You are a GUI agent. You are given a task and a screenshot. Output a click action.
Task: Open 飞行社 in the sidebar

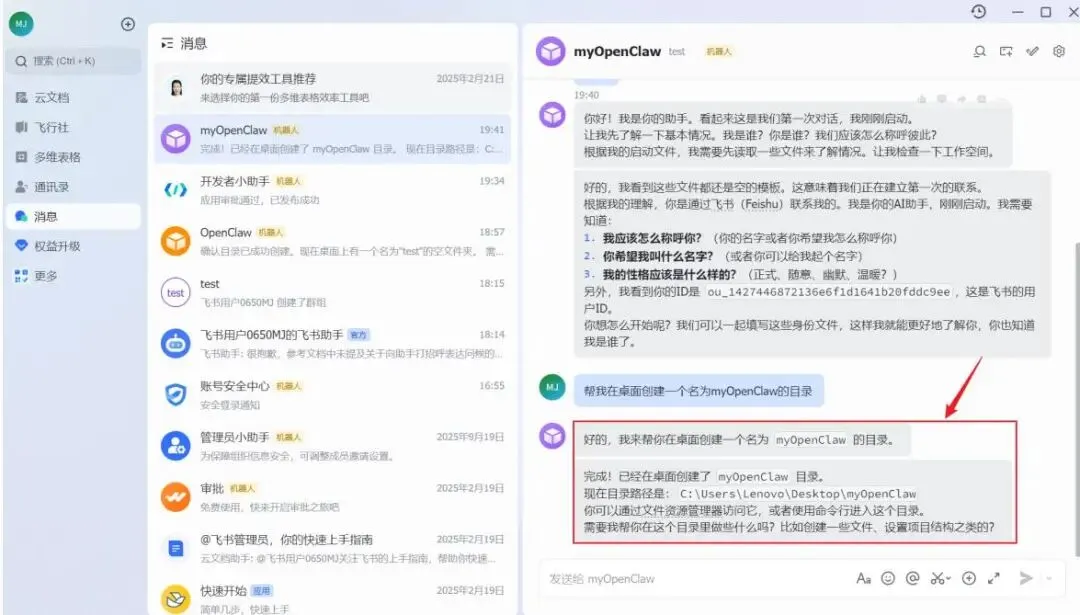[74, 127]
